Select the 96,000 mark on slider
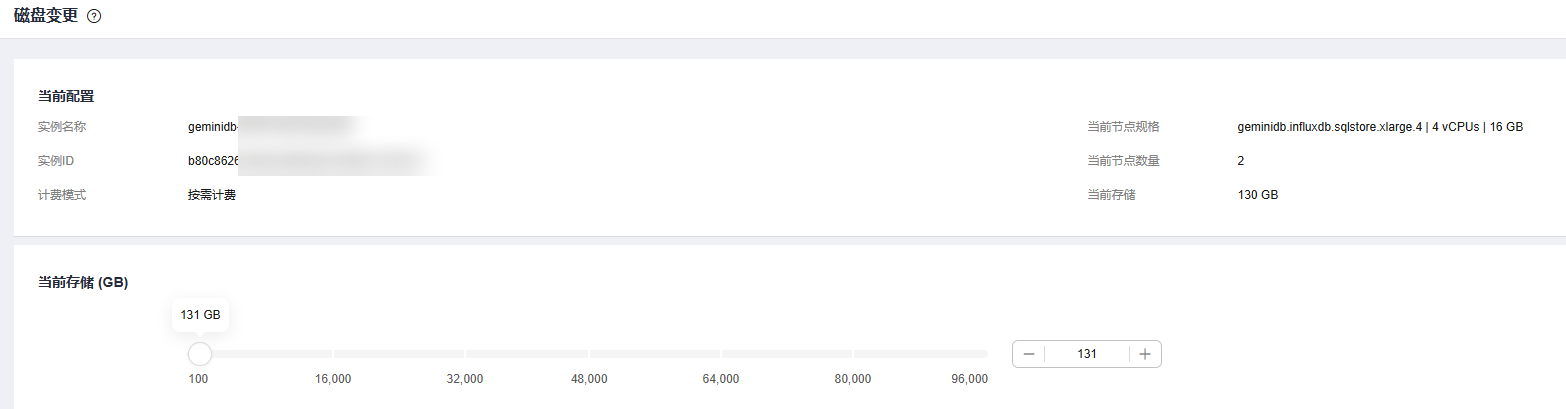The width and height of the screenshot is (1566, 409). click(x=969, y=379)
